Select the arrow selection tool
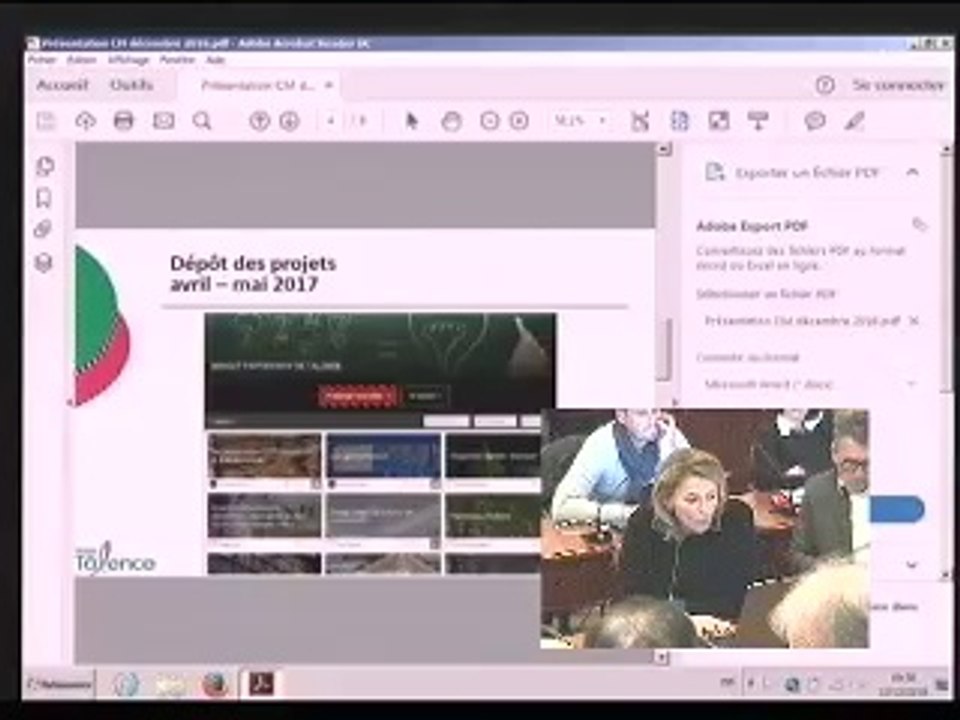This screenshot has width=960, height=720. tap(411, 121)
